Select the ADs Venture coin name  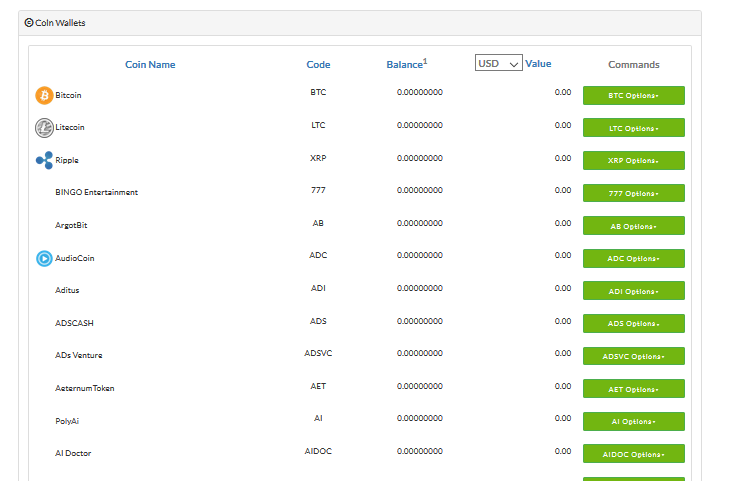tap(79, 355)
